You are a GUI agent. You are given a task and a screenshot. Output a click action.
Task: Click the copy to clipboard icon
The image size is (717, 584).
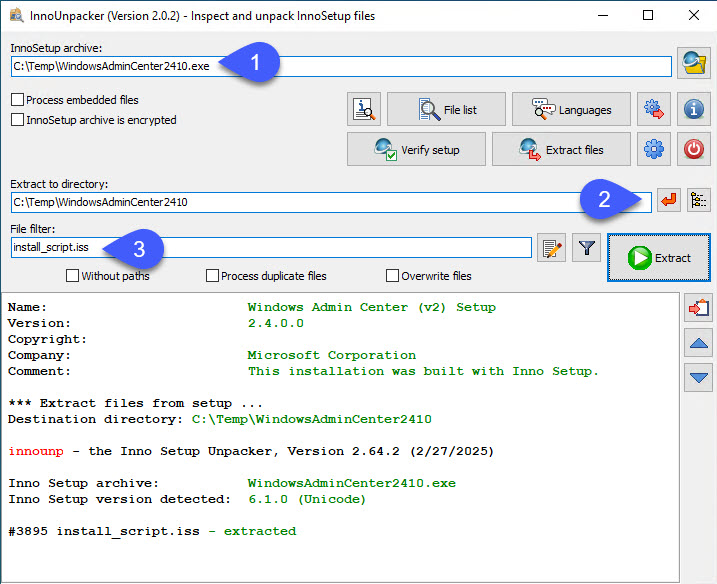[x=698, y=308]
